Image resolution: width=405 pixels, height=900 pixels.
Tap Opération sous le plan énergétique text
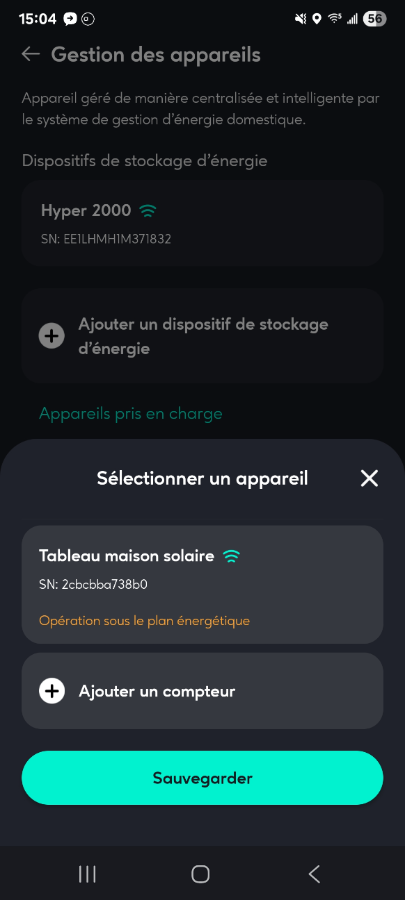tap(144, 621)
